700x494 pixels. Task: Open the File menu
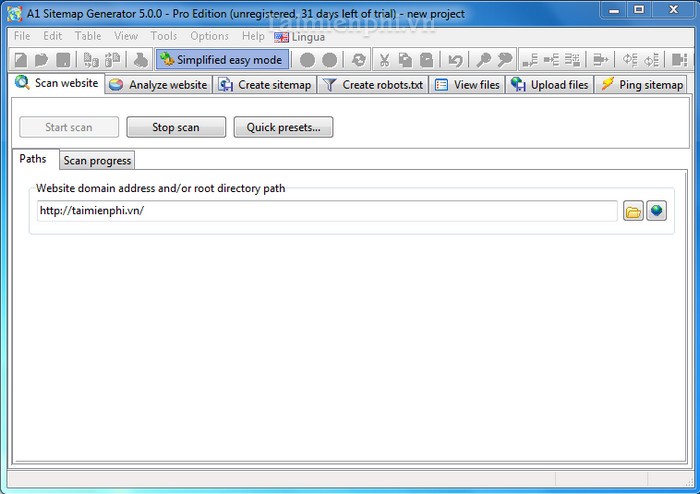click(22, 36)
